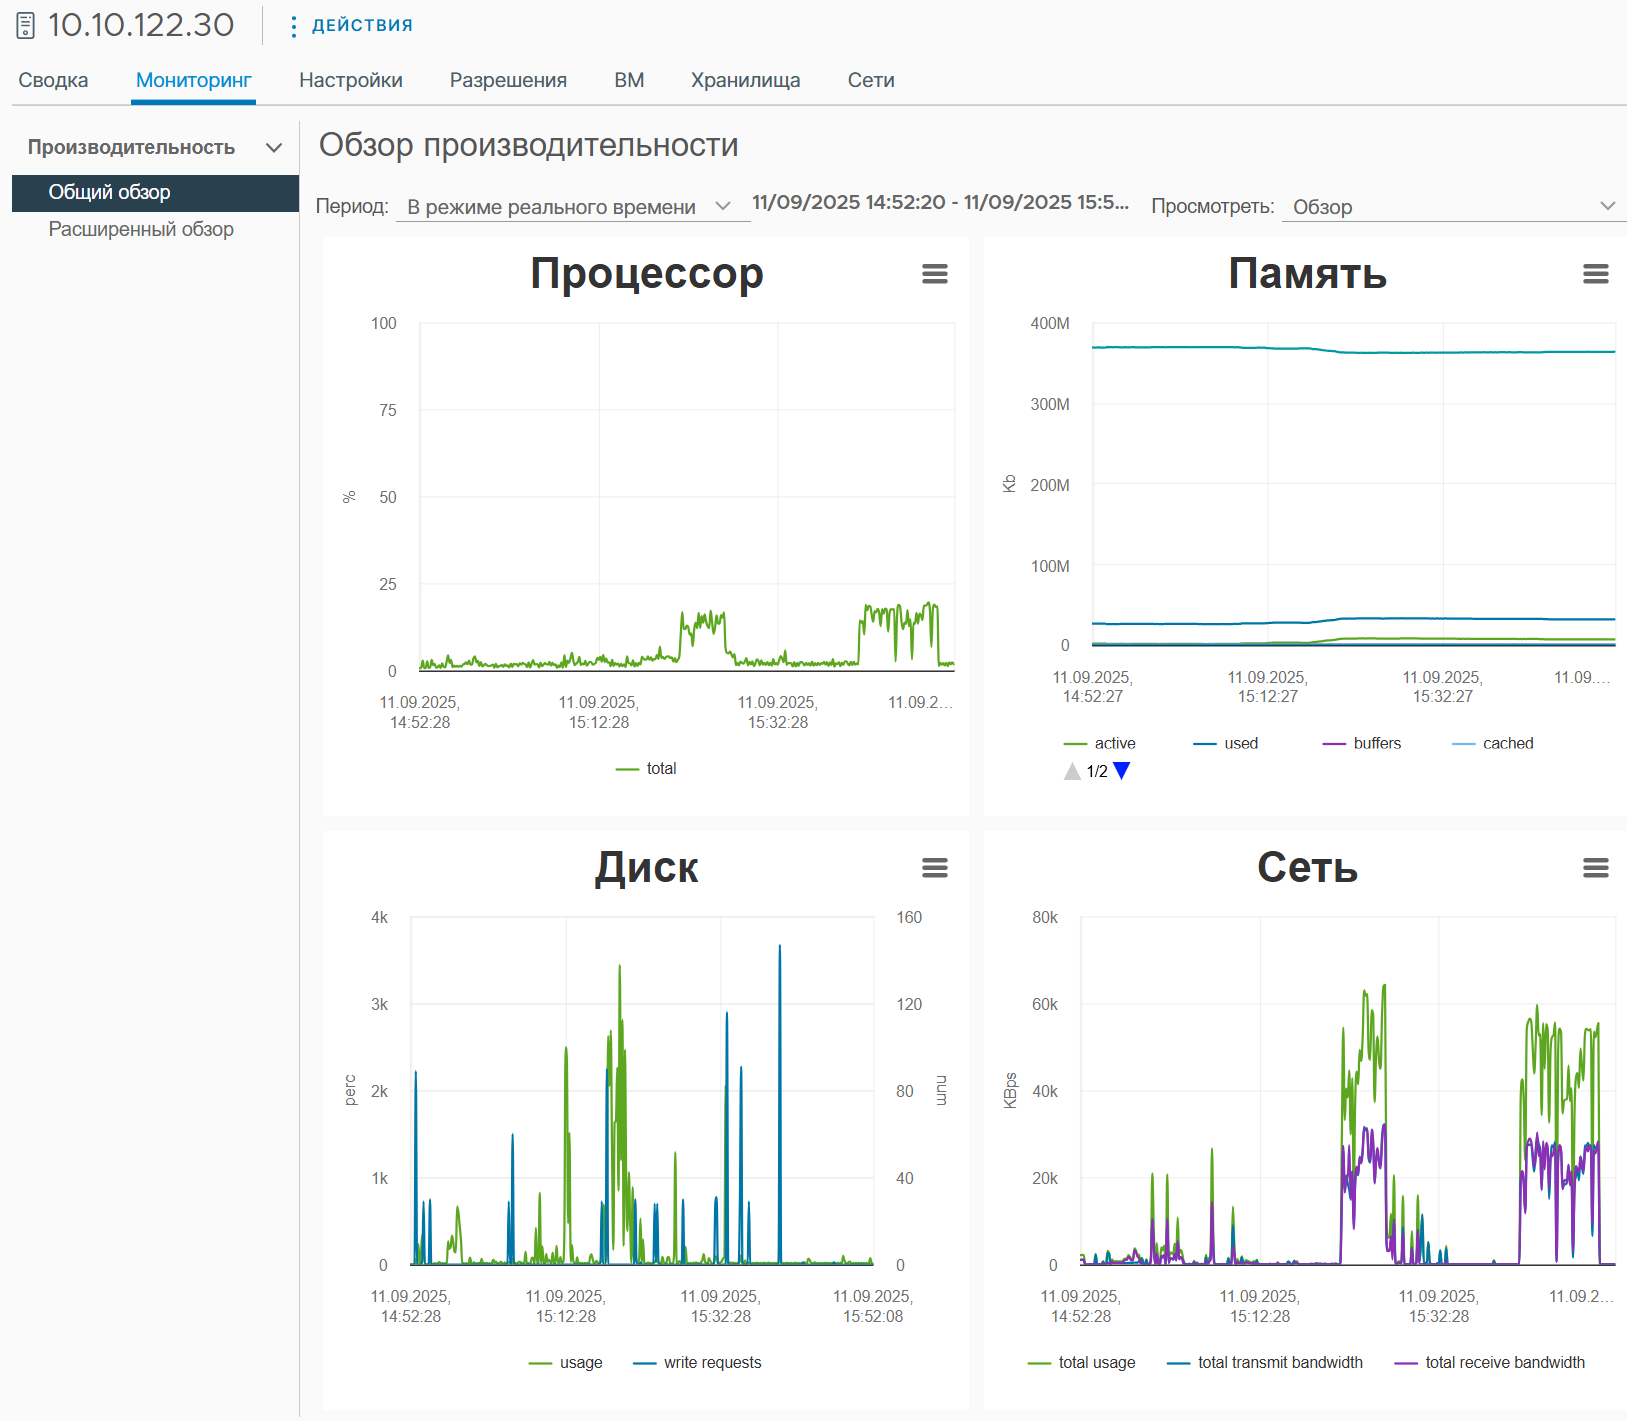Go to next legend page with blue arrow
This screenshot has width=1627, height=1421.
point(1122,771)
